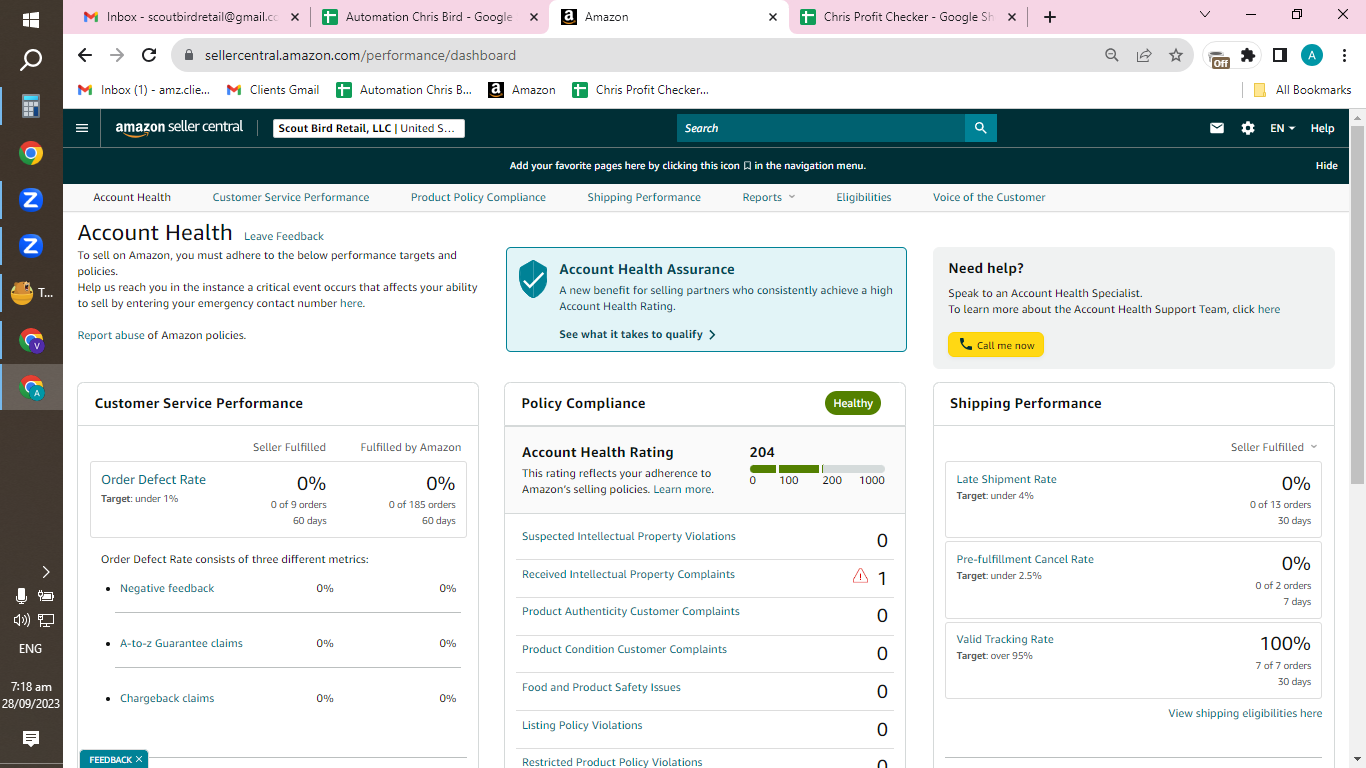1366x768 pixels.
Task: Expand the Reports menu dropdown
Action: [x=769, y=197]
